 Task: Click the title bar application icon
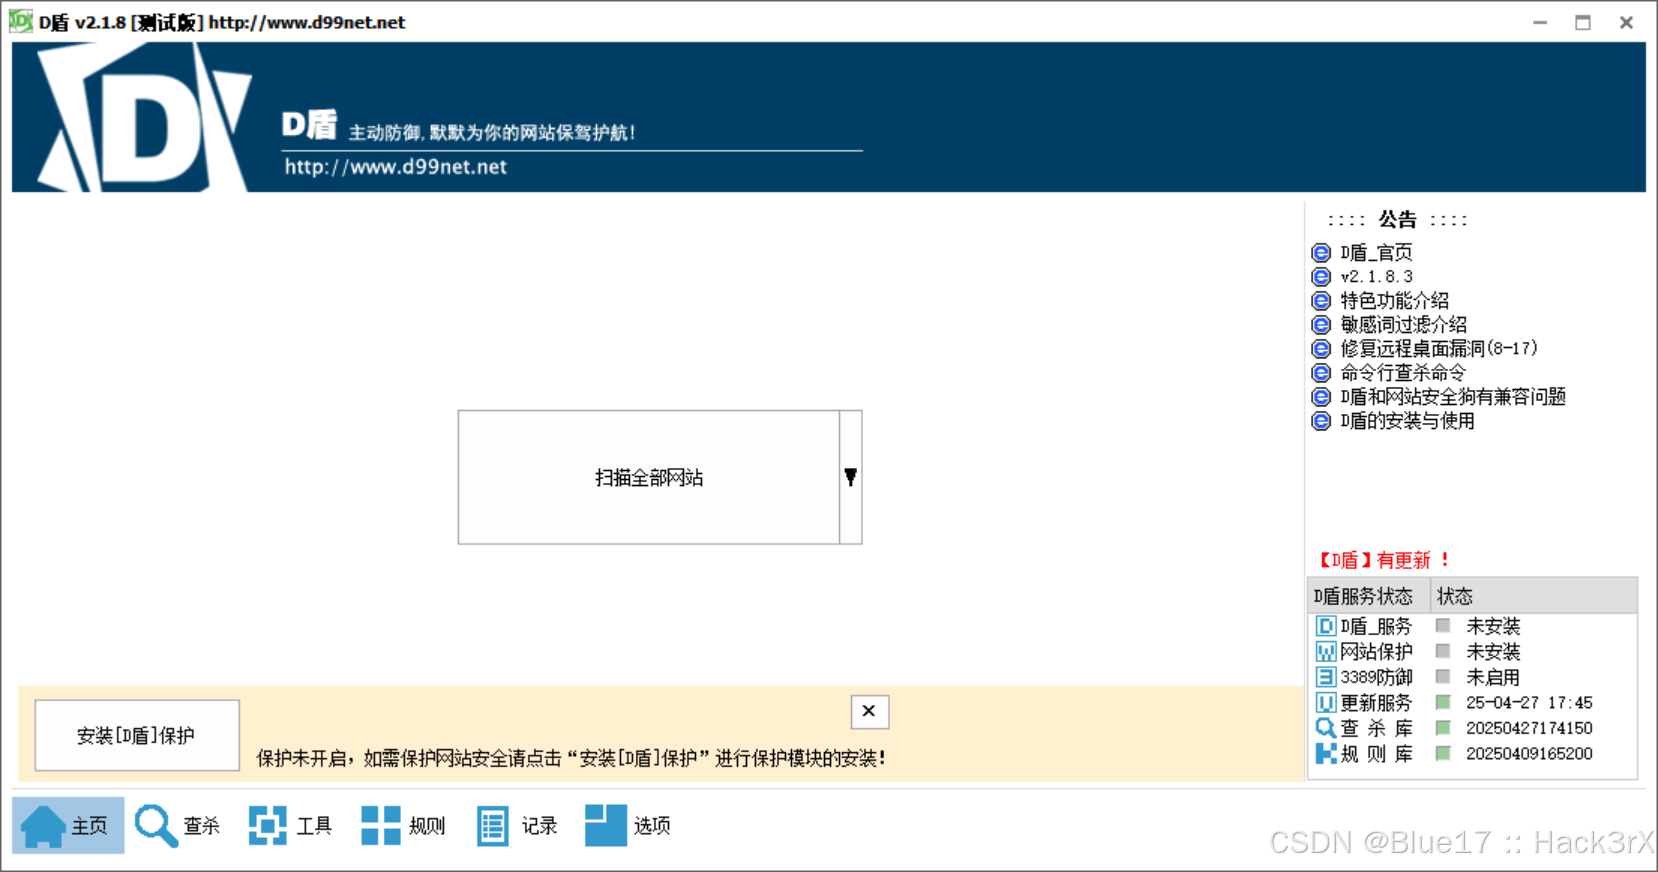pyautogui.click(x=20, y=21)
